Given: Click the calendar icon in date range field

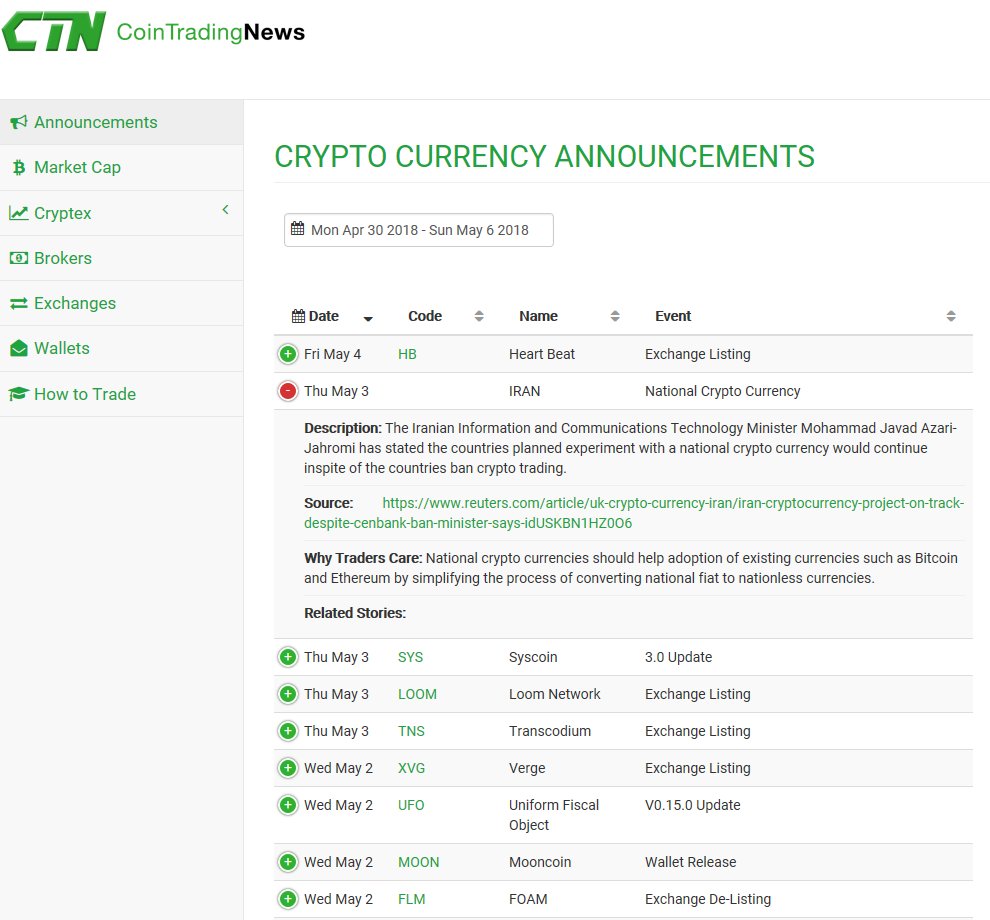Looking at the screenshot, I should (x=297, y=229).
